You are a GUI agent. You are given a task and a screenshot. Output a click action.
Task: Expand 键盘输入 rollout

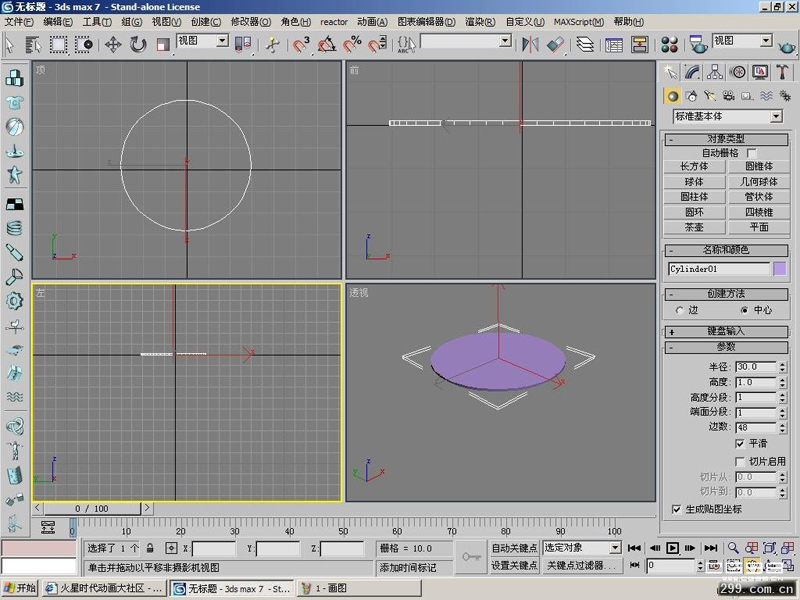click(726, 332)
